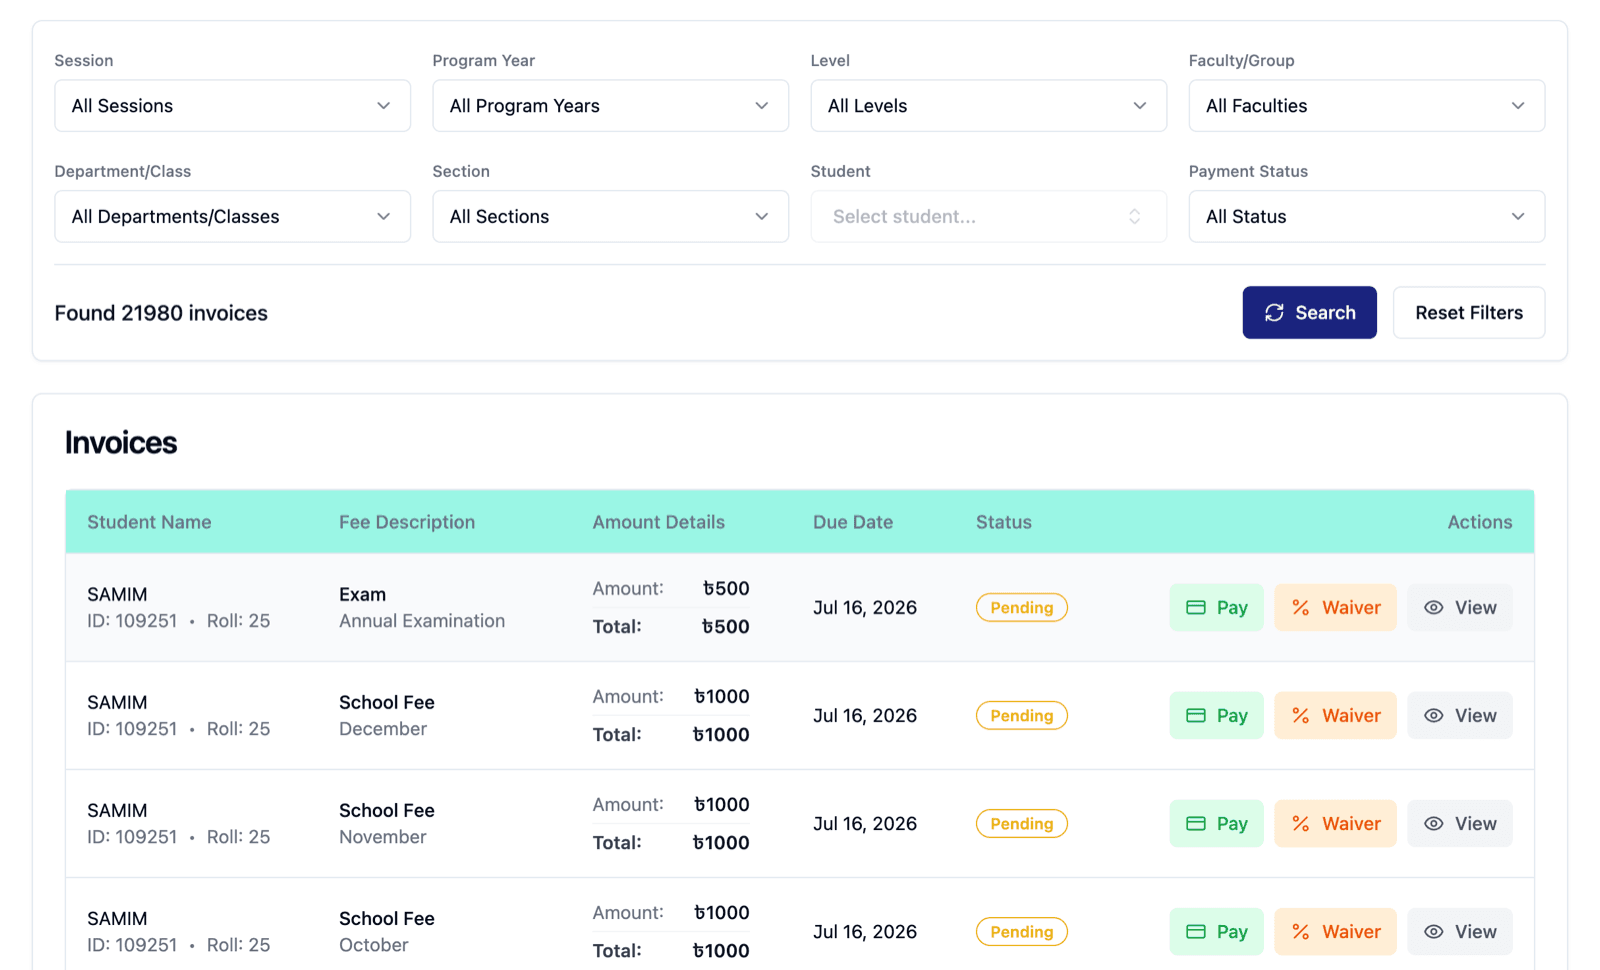Click Pending badge in November row
The image size is (1600, 970).
(x=1021, y=824)
